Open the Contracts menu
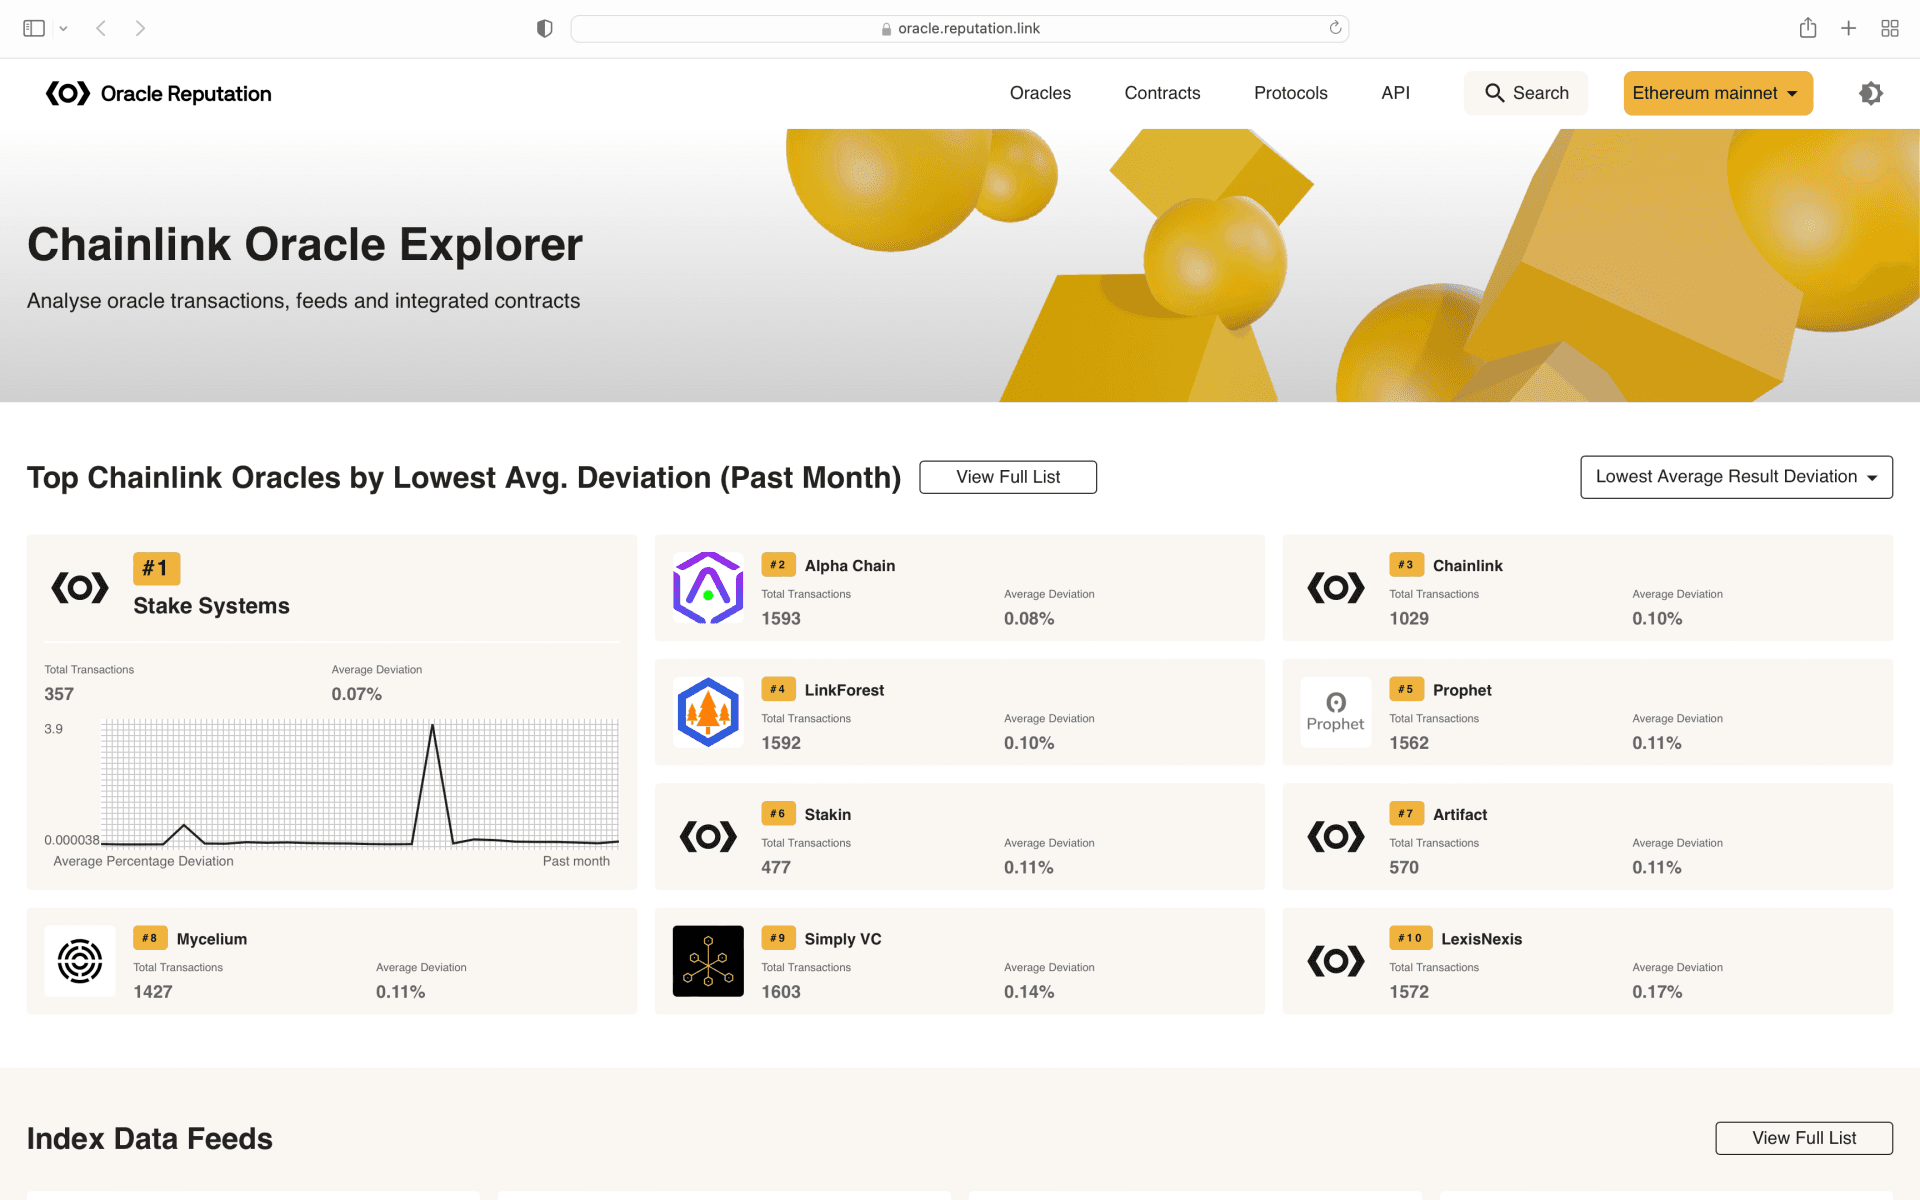This screenshot has height=1200, width=1920. pos(1162,93)
